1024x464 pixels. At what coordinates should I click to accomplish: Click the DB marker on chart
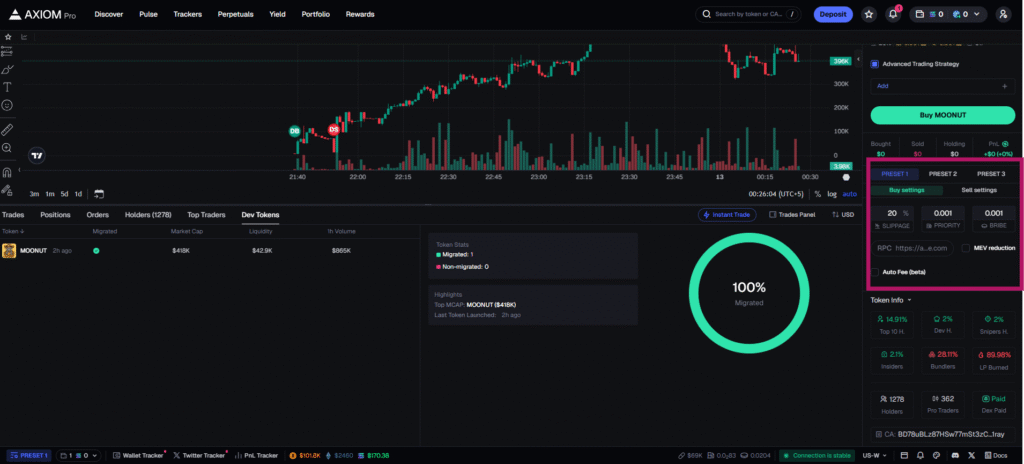pyautogui.click(x=295, y=131)
